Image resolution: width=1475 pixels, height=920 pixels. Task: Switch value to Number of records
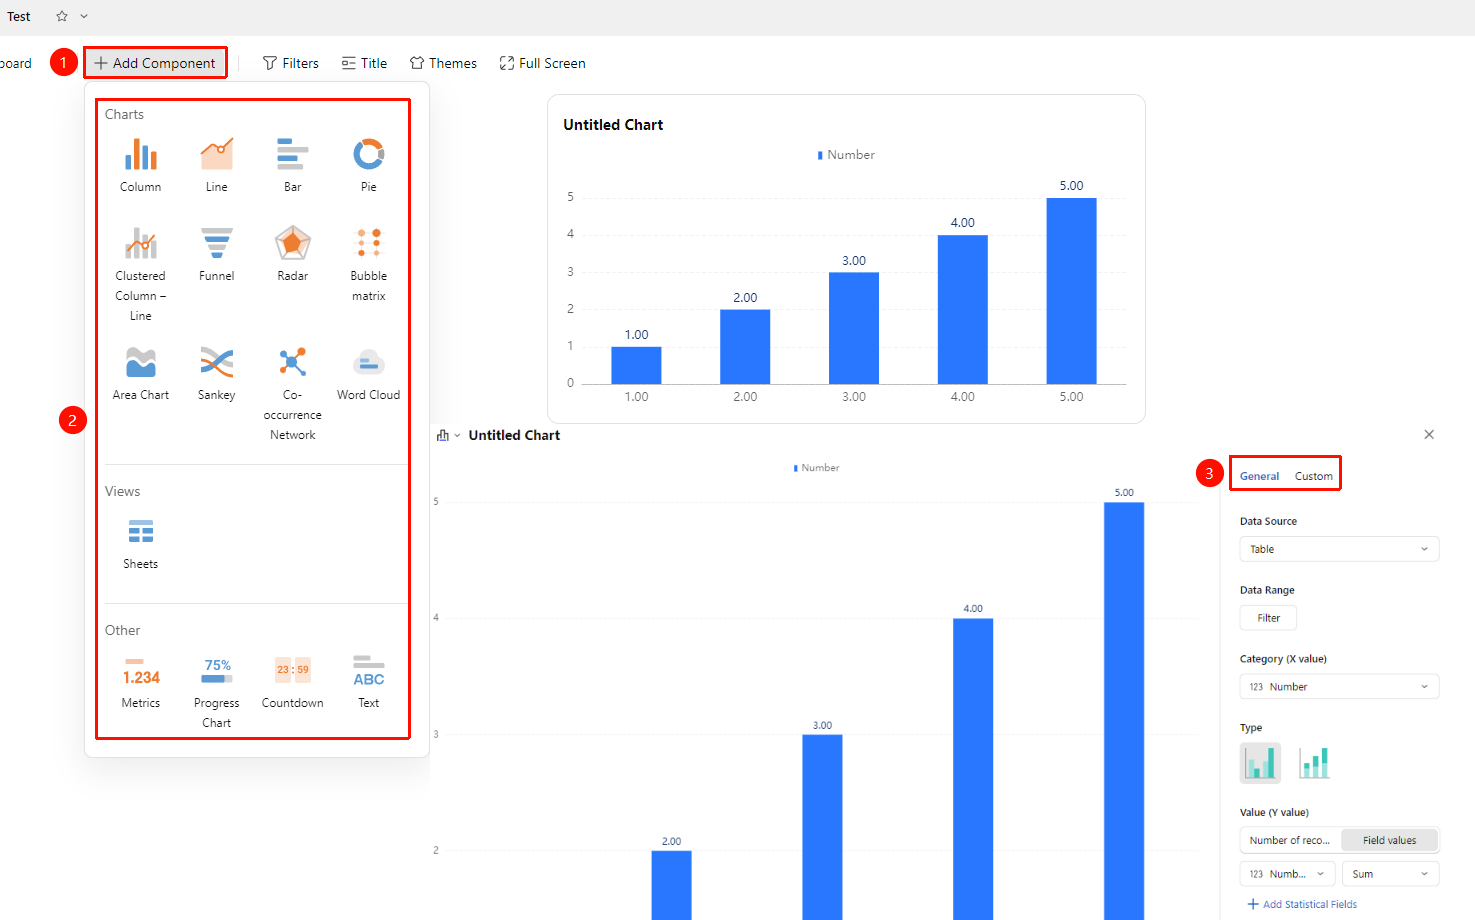1290,840
